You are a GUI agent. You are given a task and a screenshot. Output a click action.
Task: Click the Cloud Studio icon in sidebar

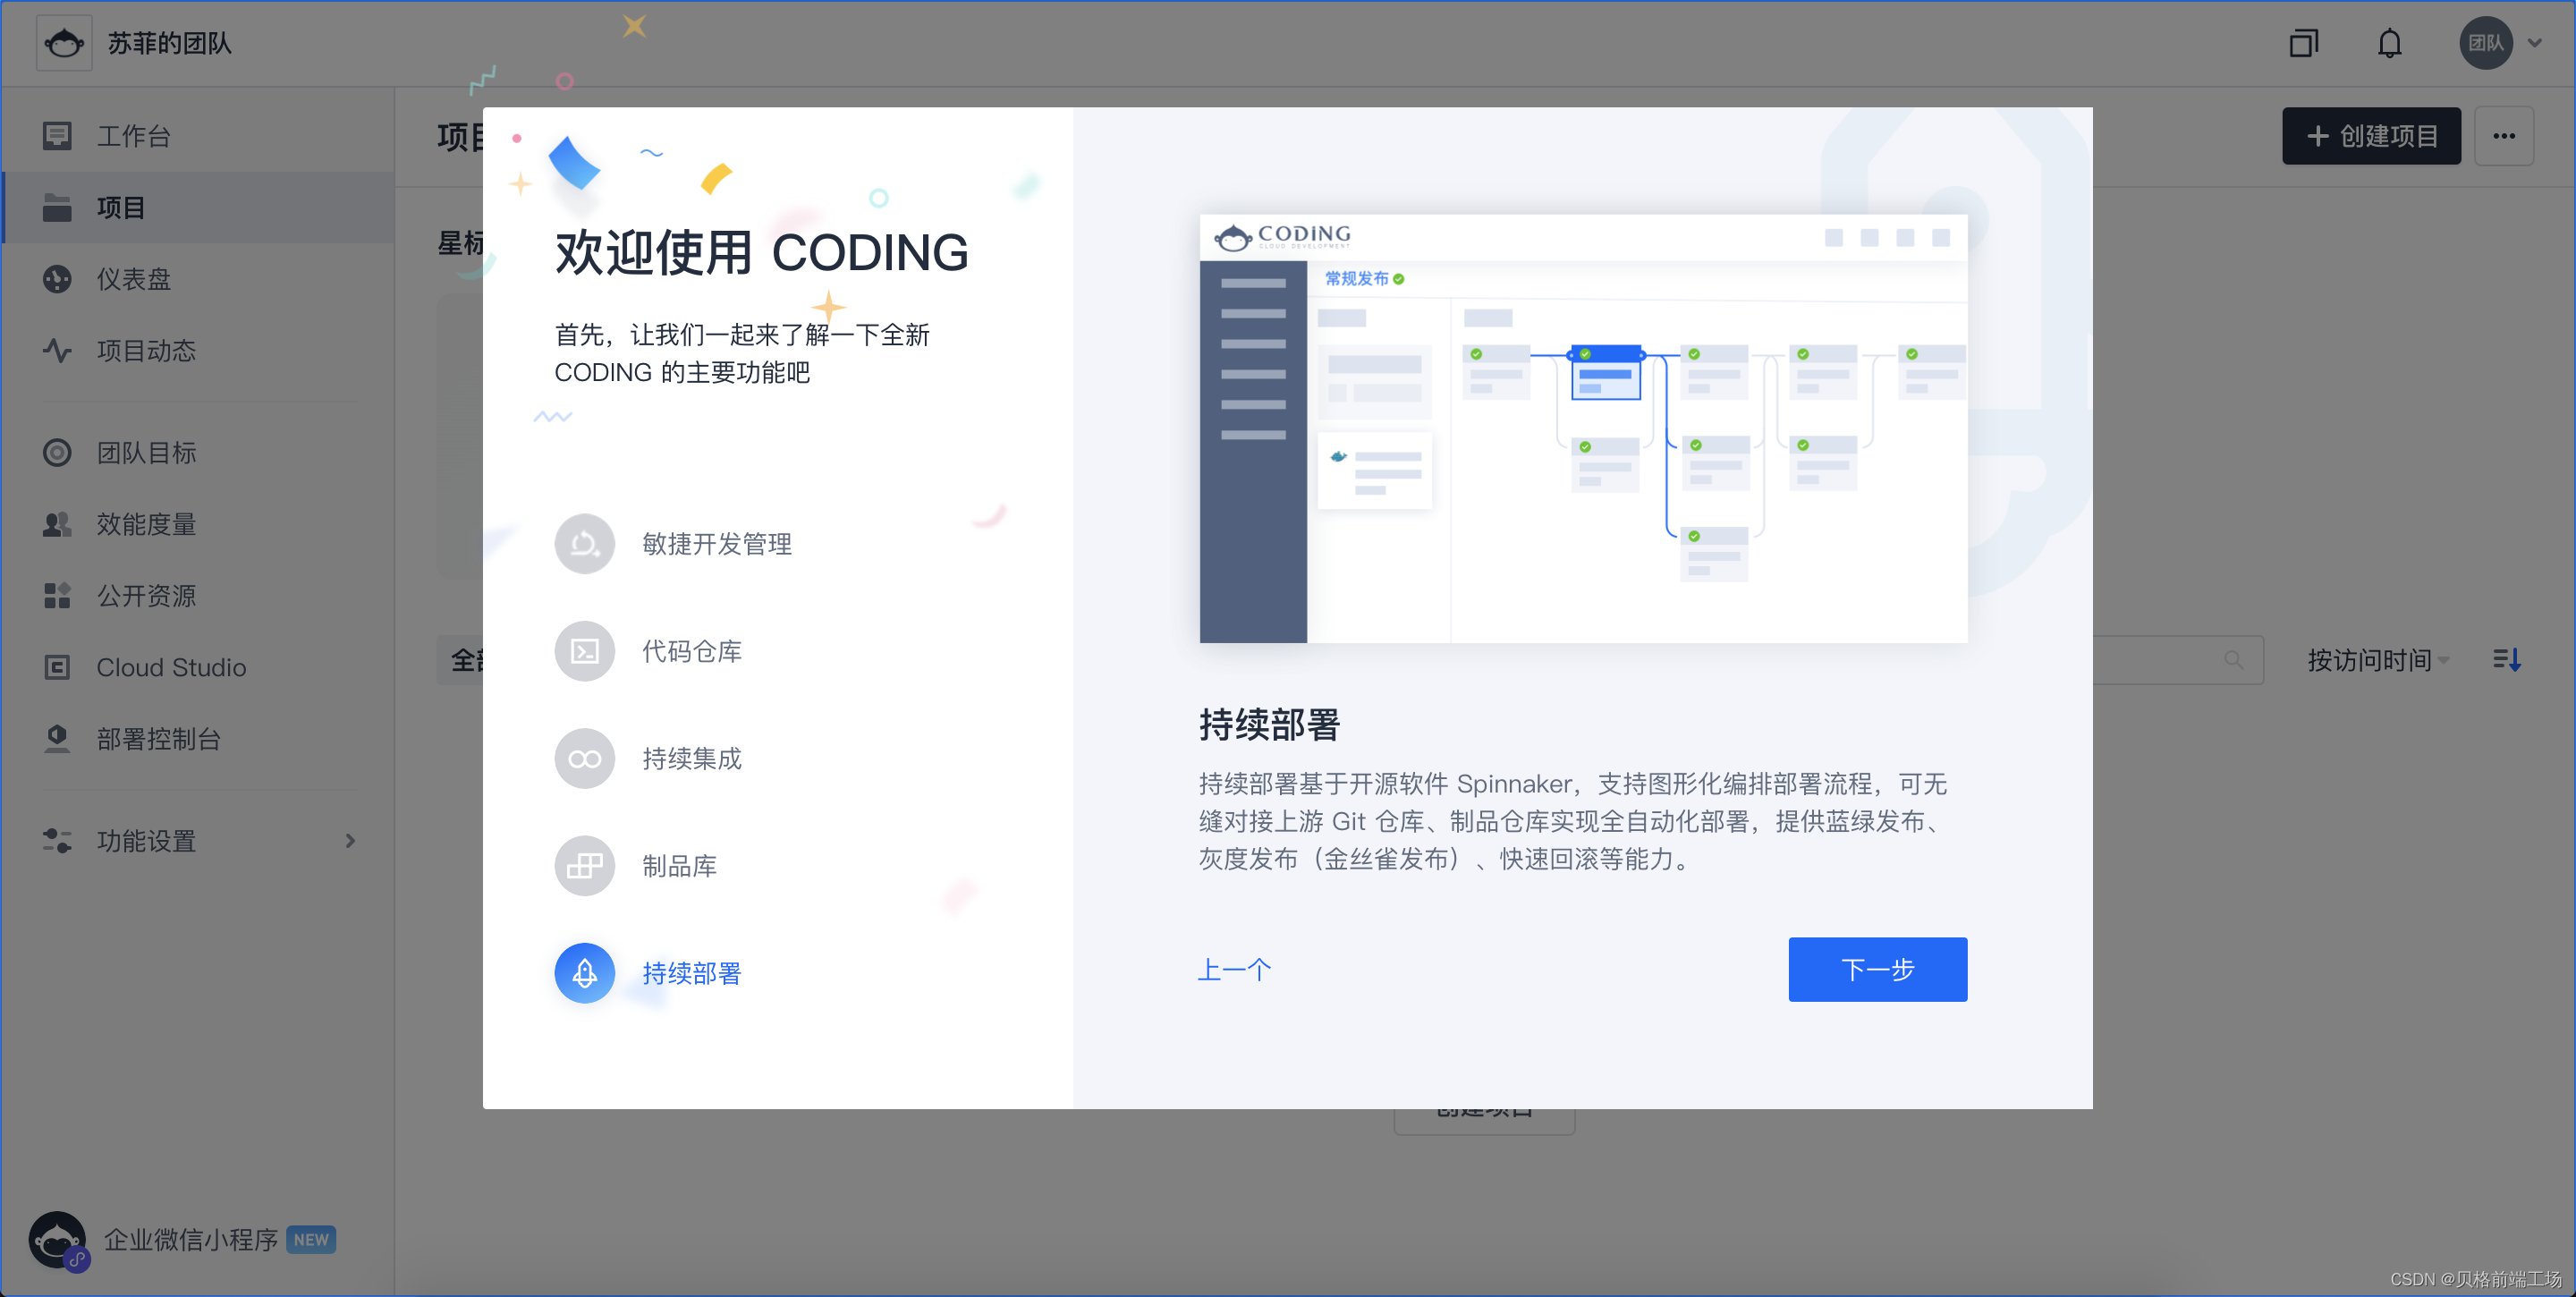(x=57, y=667)
